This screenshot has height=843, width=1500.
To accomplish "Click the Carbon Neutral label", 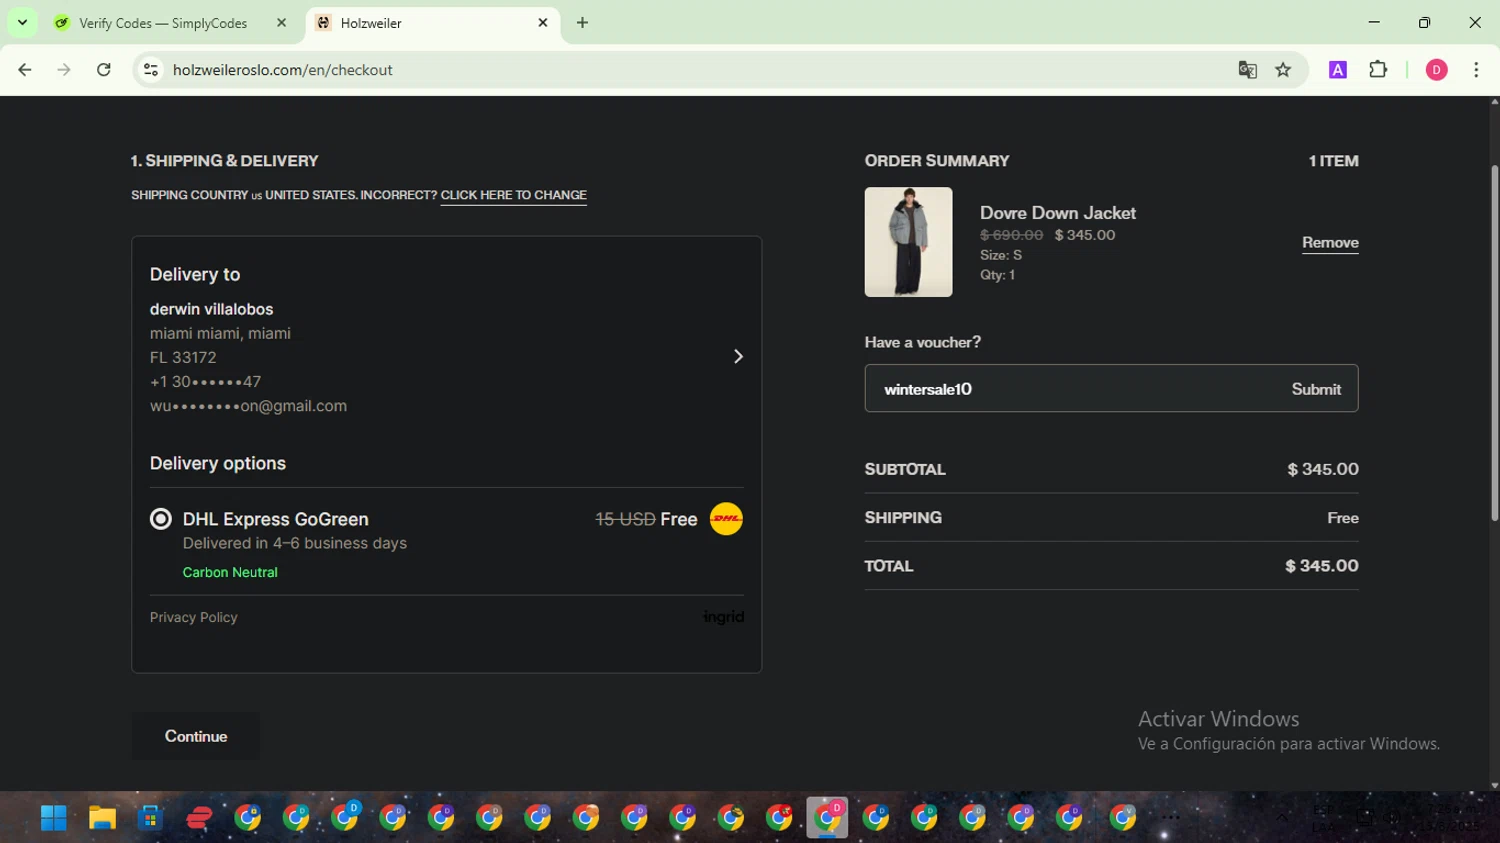I will 230,572.
